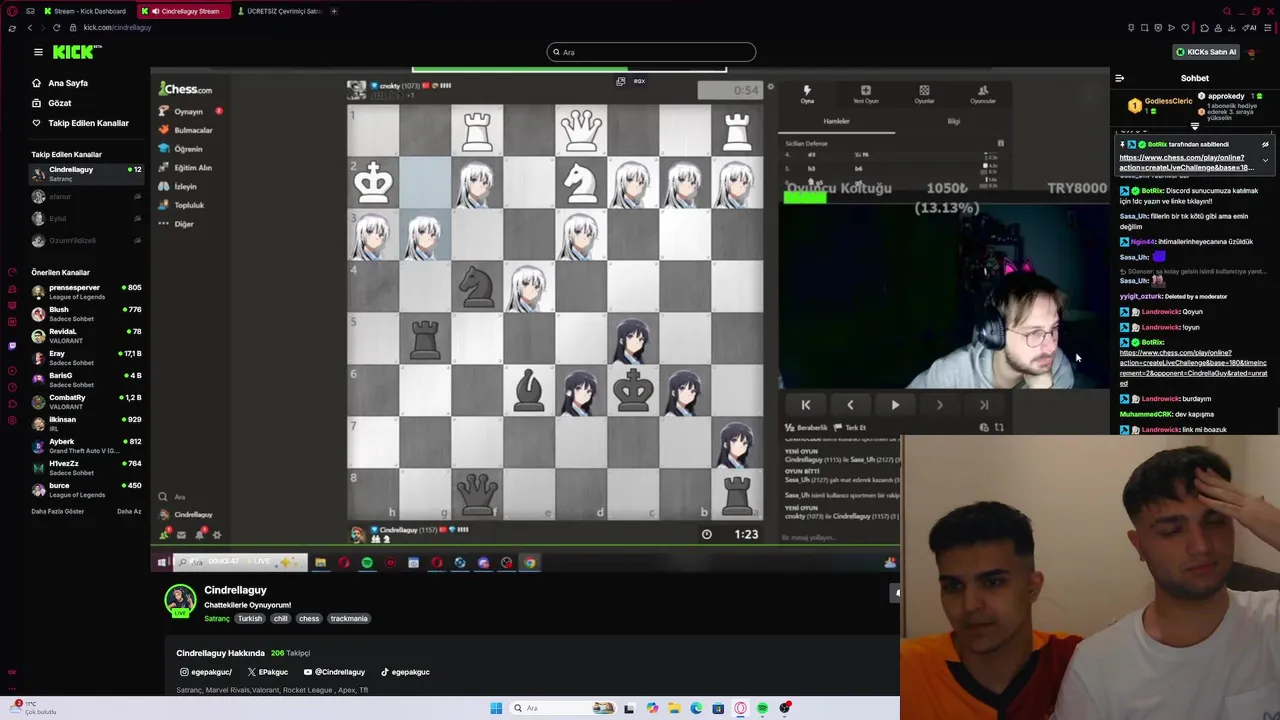This screenshot has width=1280, height=720.
Task: Open recommended channel burce
Action: (x=86, y=489)
